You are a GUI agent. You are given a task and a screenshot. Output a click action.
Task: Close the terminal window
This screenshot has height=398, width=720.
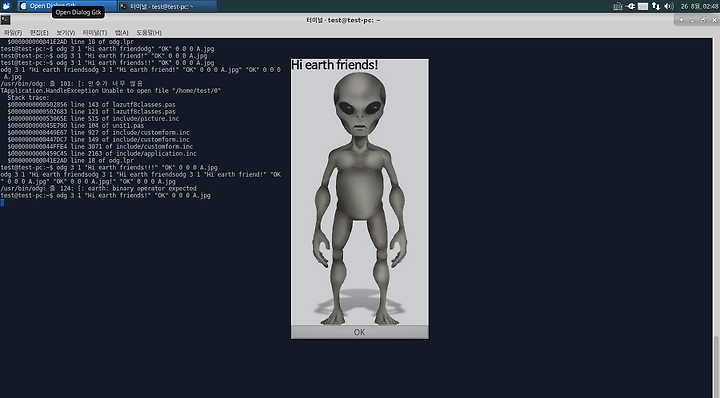pos(714,20)
